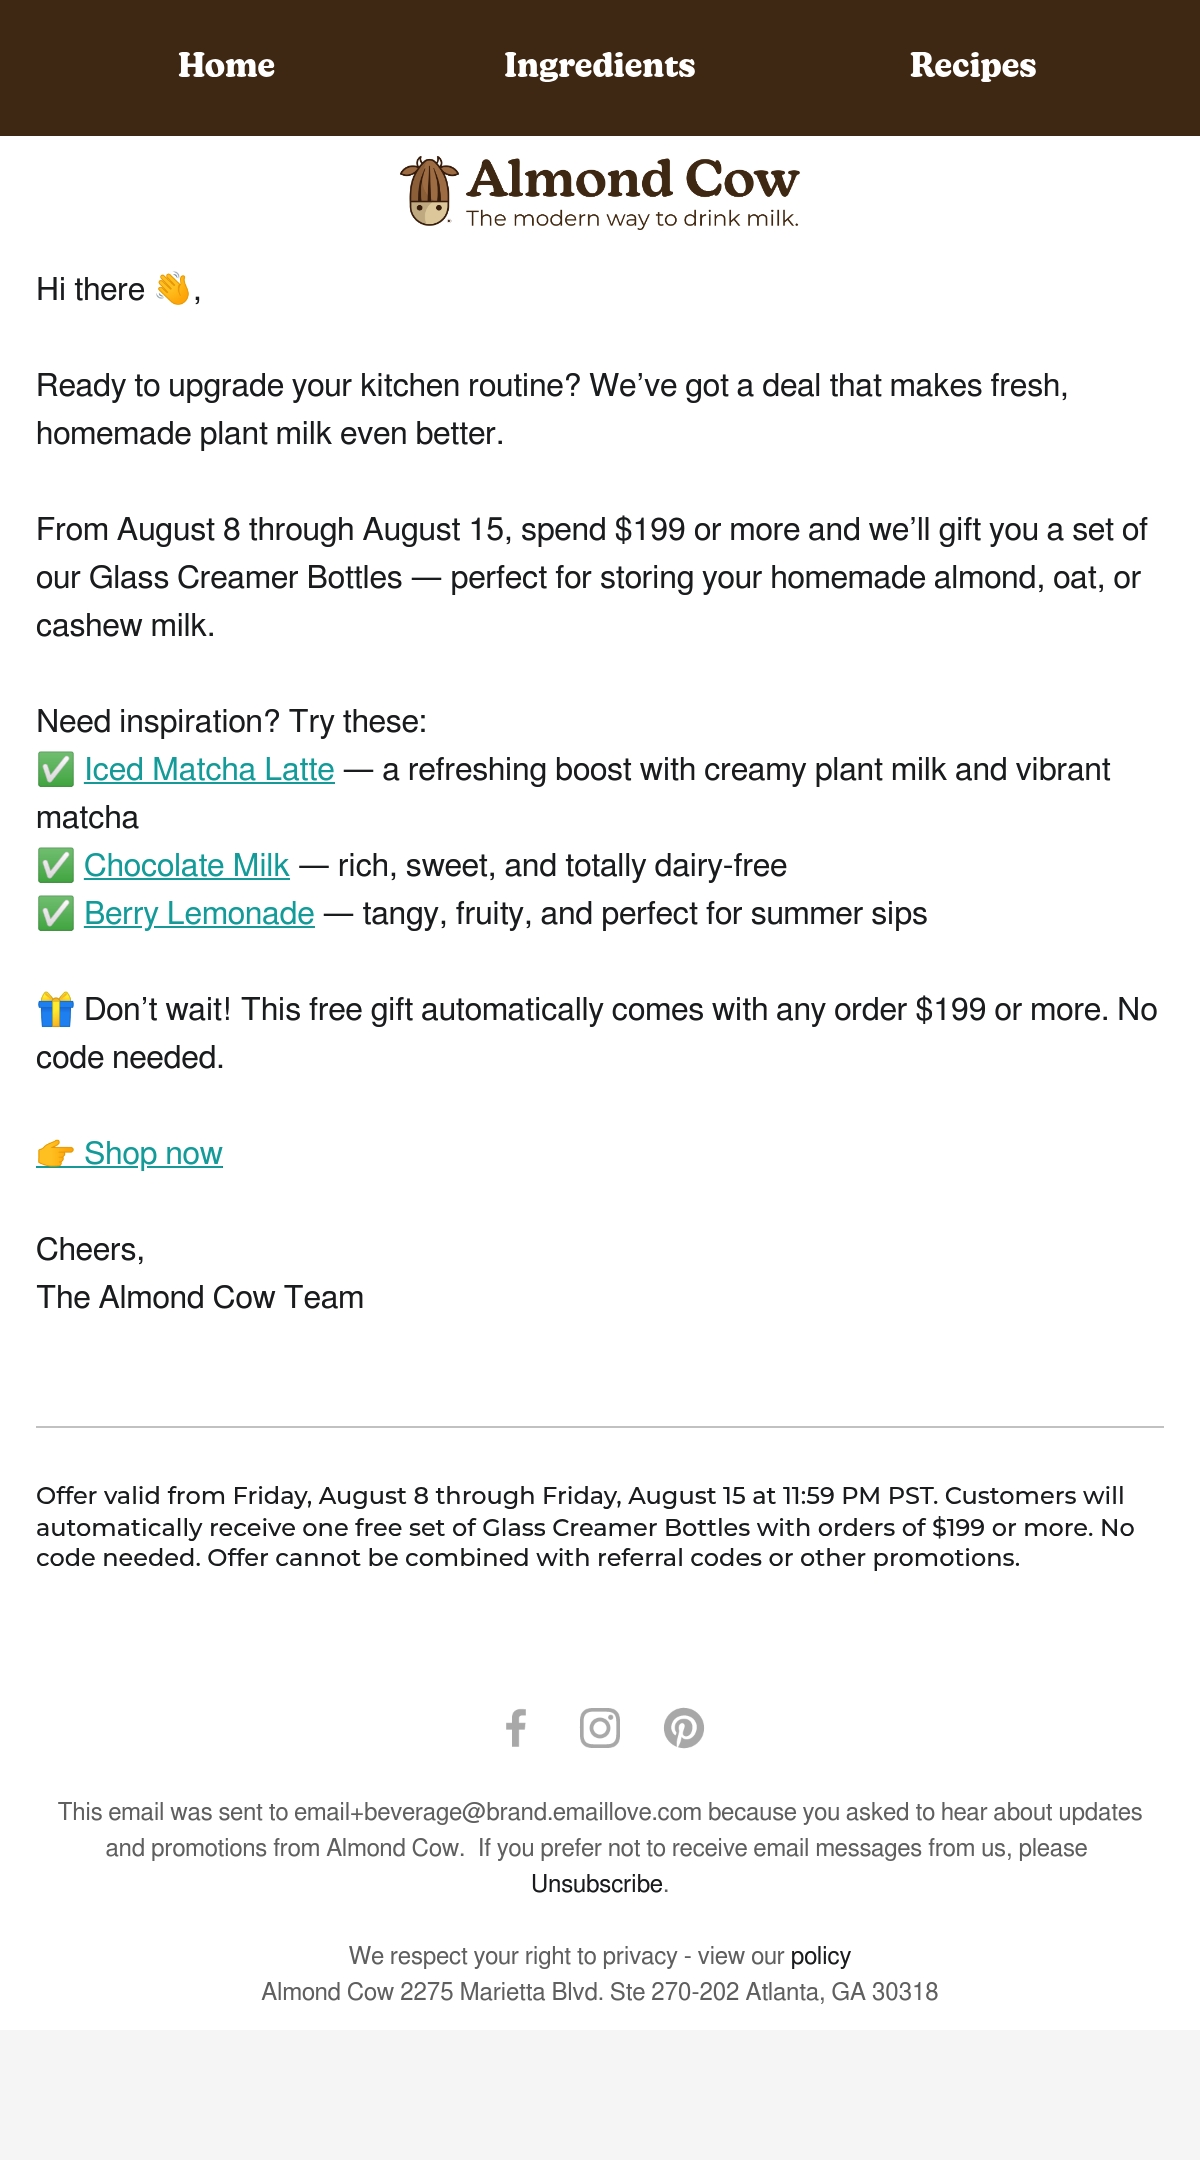This screenshot has height=2160, width=1200.
Task: Click the Facebook social icon
Action: [516, 1728]
